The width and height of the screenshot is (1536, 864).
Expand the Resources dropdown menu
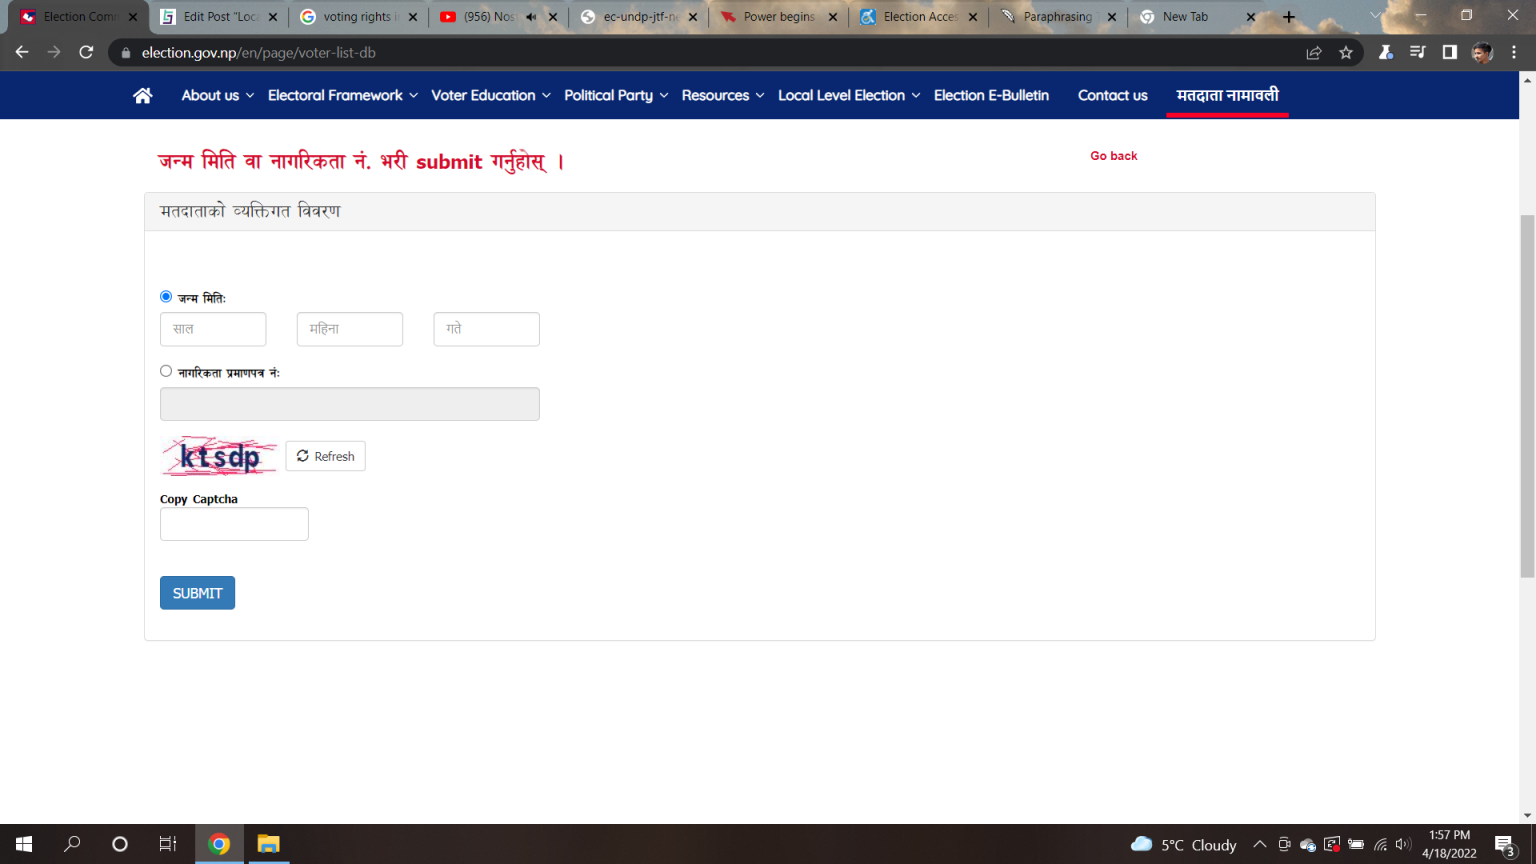point(716,95)
